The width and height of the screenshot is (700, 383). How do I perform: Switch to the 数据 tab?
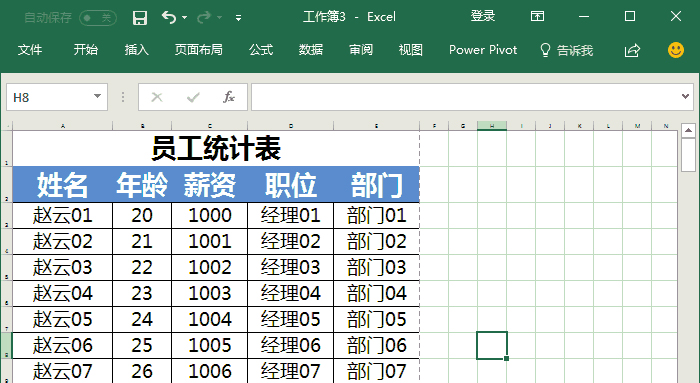pyautogui.click(x=311, y=50)
